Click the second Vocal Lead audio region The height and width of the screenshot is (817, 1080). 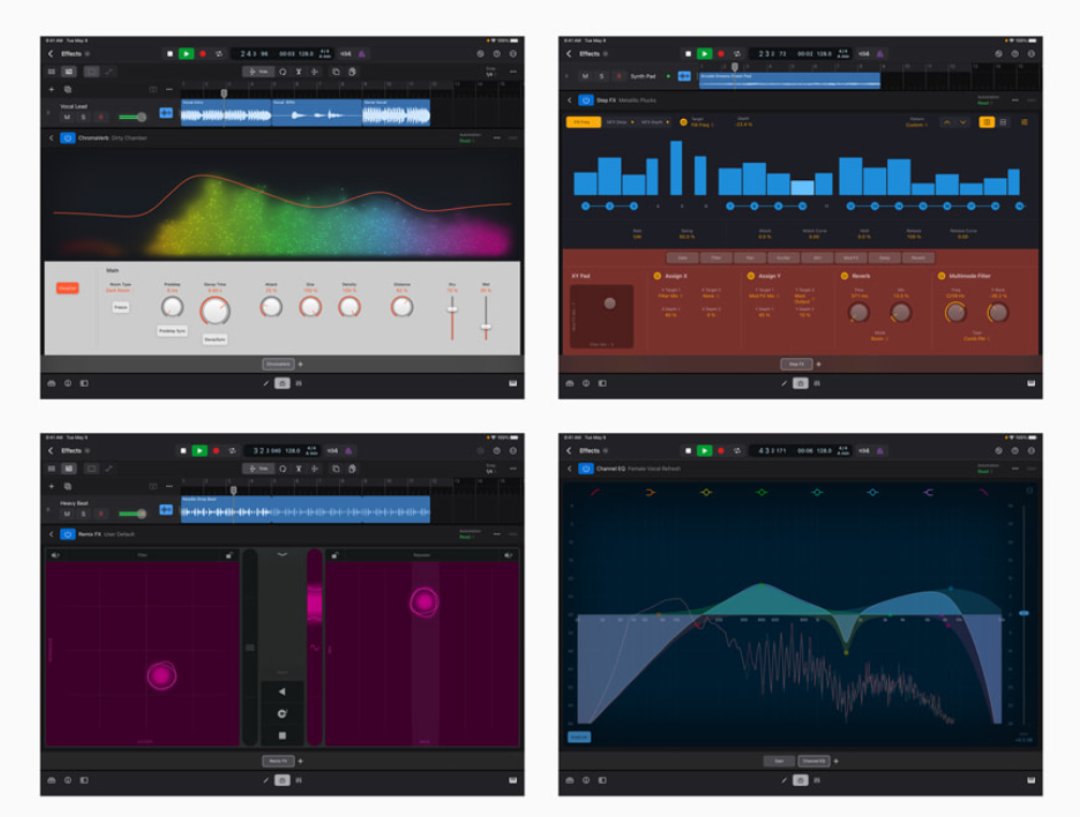coord(317,113)
